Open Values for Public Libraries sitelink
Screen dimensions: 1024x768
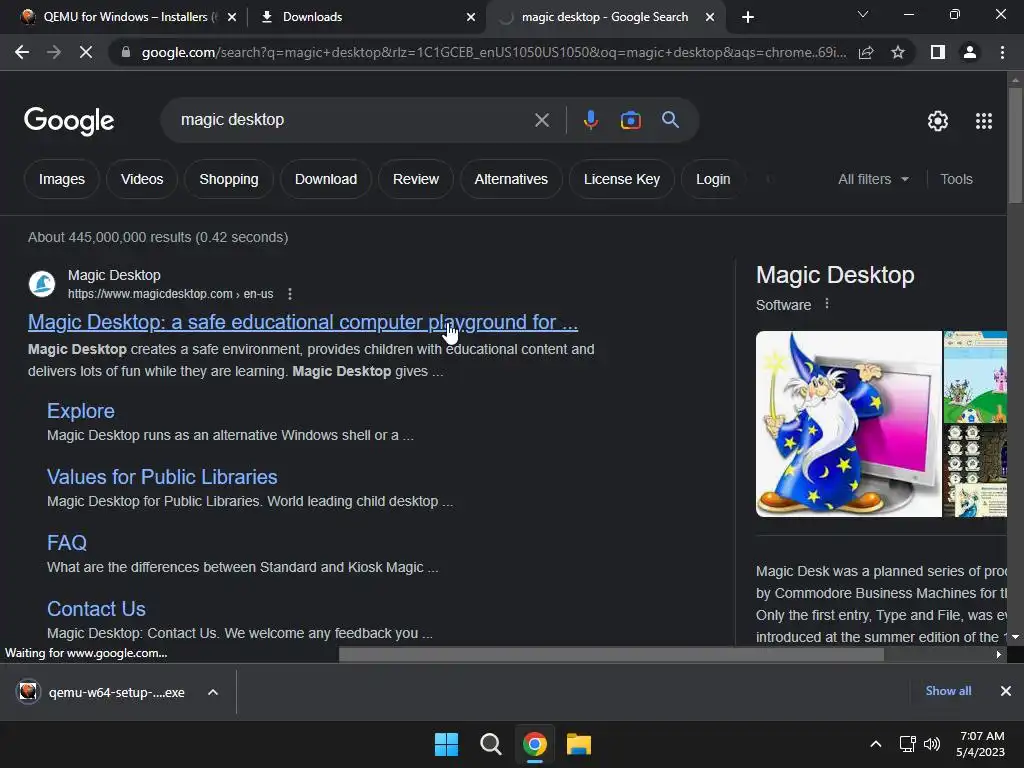click(162, 477)
